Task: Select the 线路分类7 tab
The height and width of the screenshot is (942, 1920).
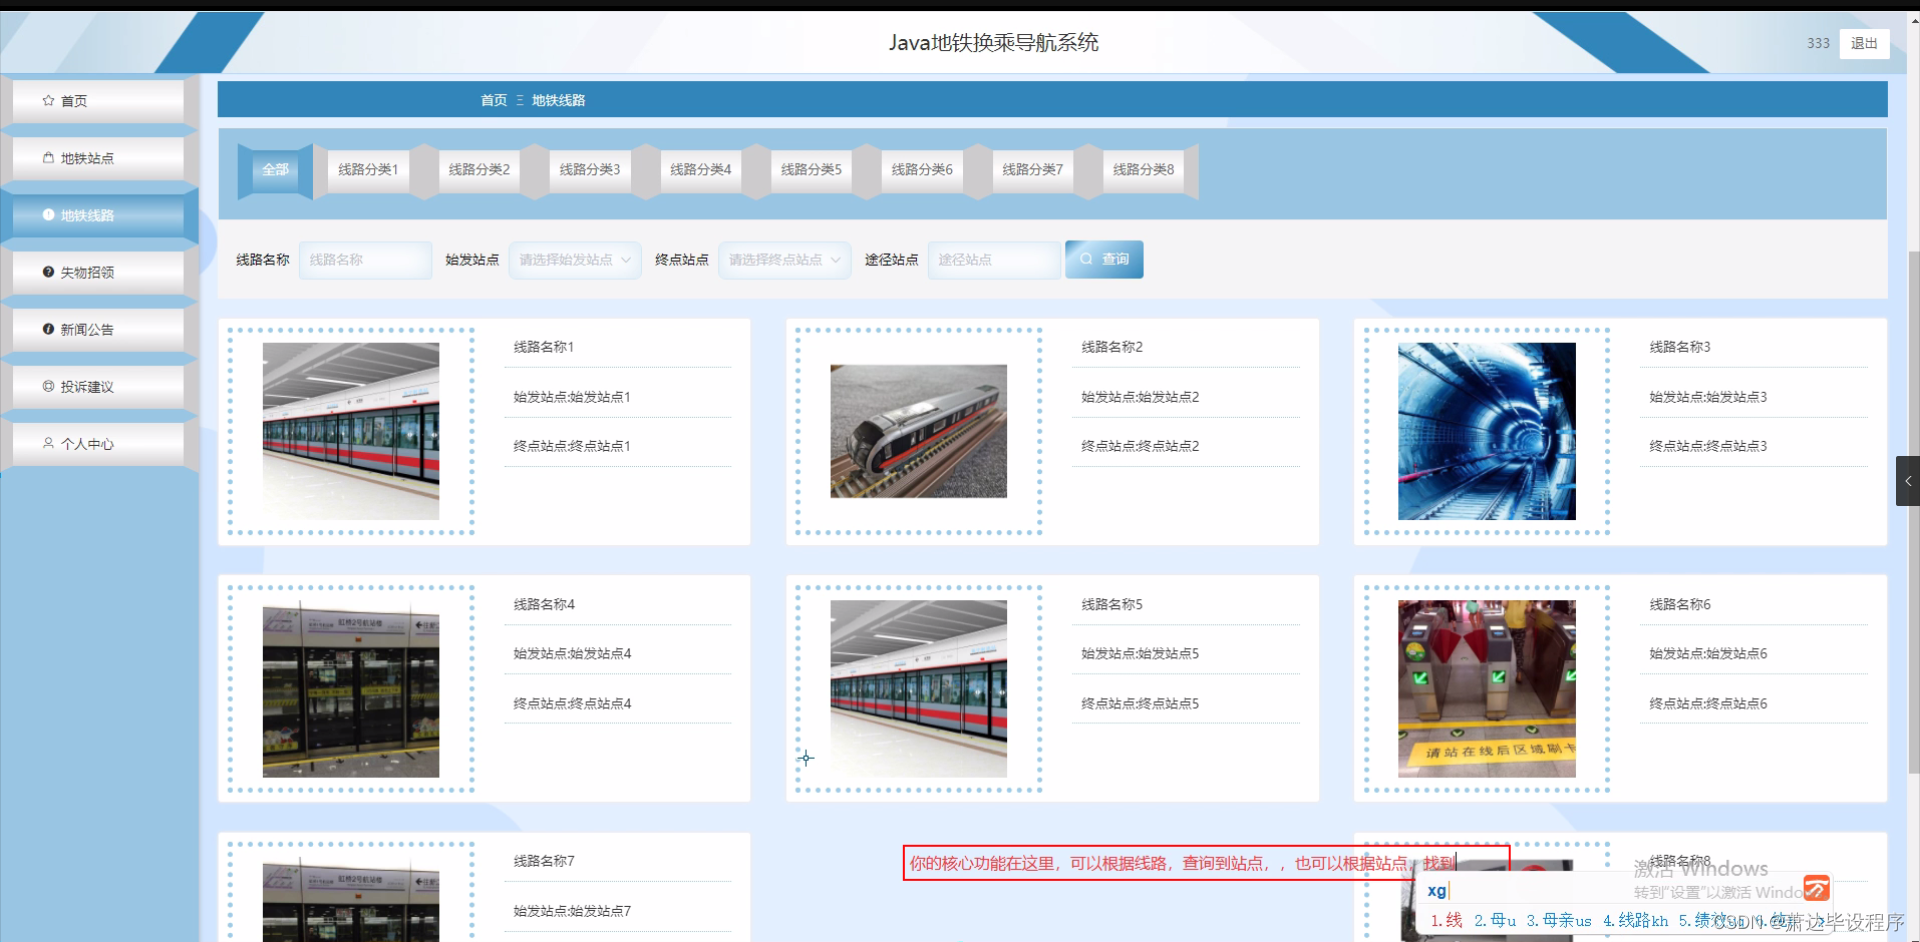Action: [x=1033, y=170]
